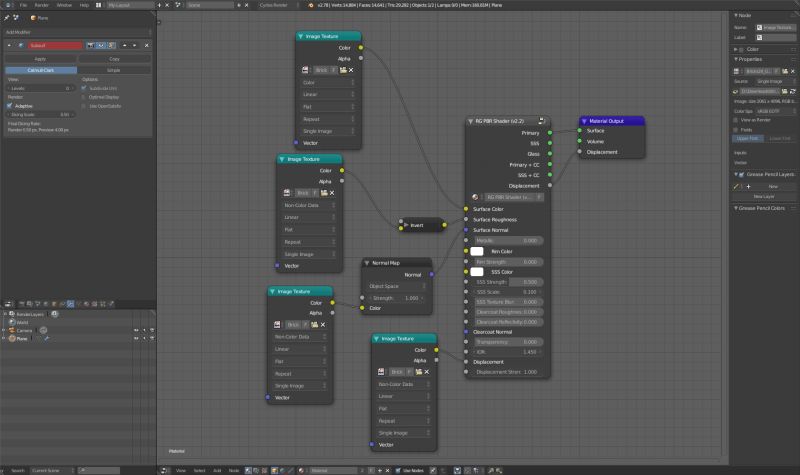Viewport: 800px width, 475px height.
Task: Toggle Subsurf modifier viewport display icon
Action: pyautogui.click(x=101, y=45)
